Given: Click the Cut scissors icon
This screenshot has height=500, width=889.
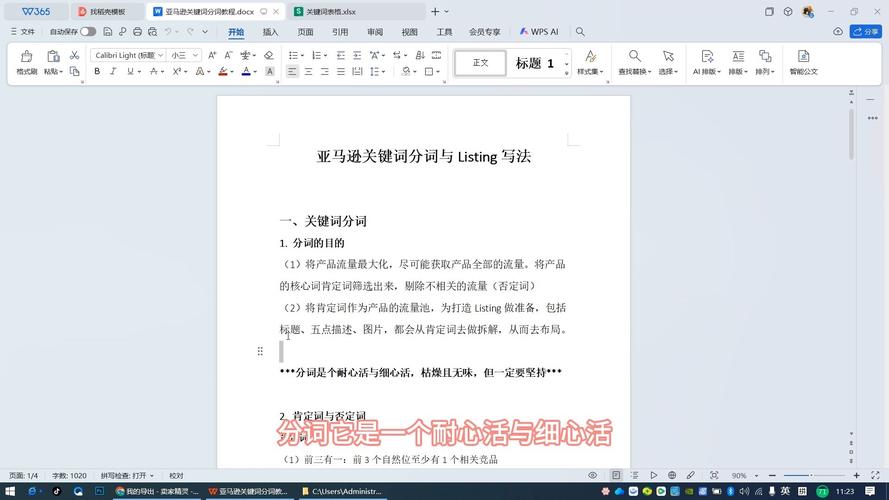Looking at the screenshot, I should [x=74, y=55].
